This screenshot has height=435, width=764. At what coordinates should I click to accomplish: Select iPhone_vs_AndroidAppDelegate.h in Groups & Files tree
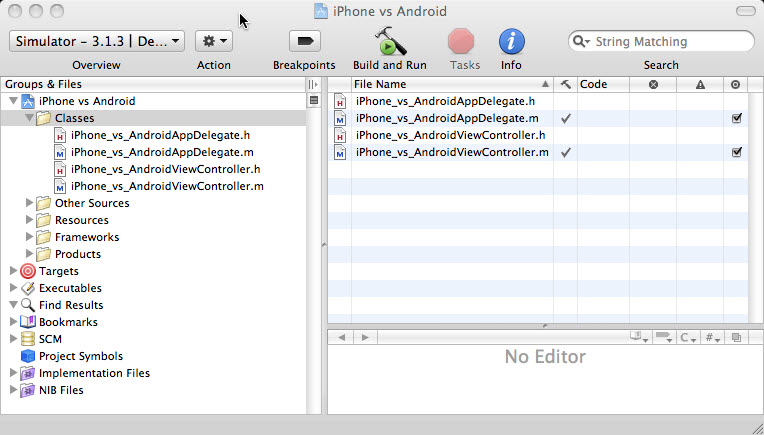[x=160, y=135]
